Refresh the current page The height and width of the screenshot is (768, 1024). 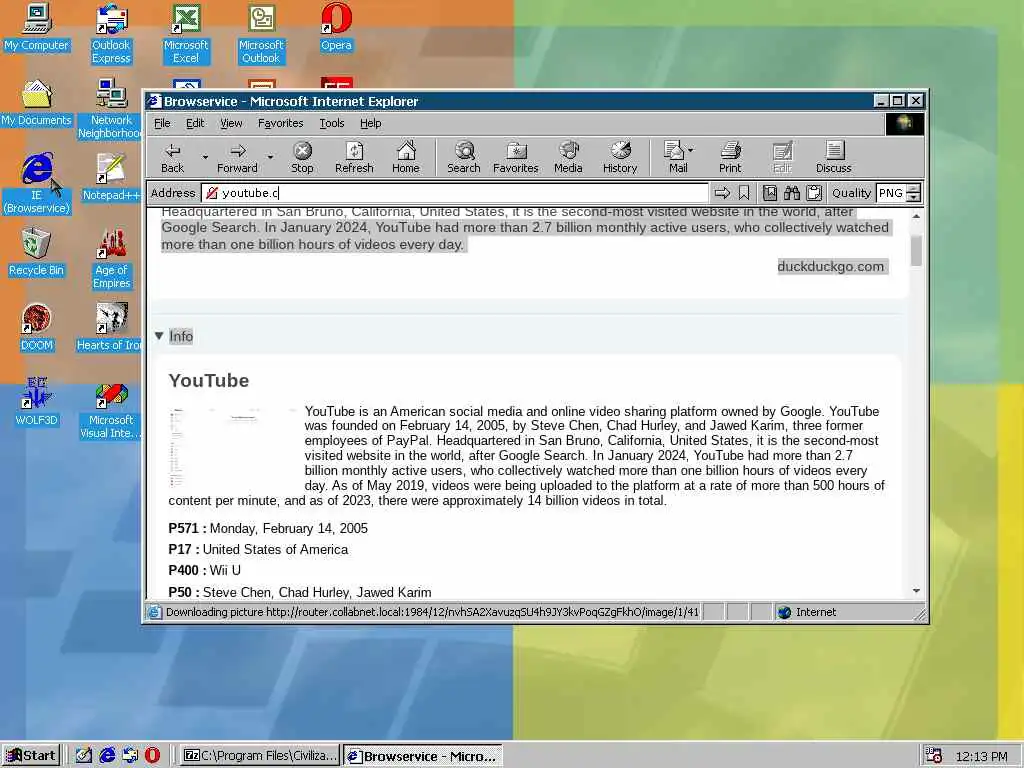point(354,157)
